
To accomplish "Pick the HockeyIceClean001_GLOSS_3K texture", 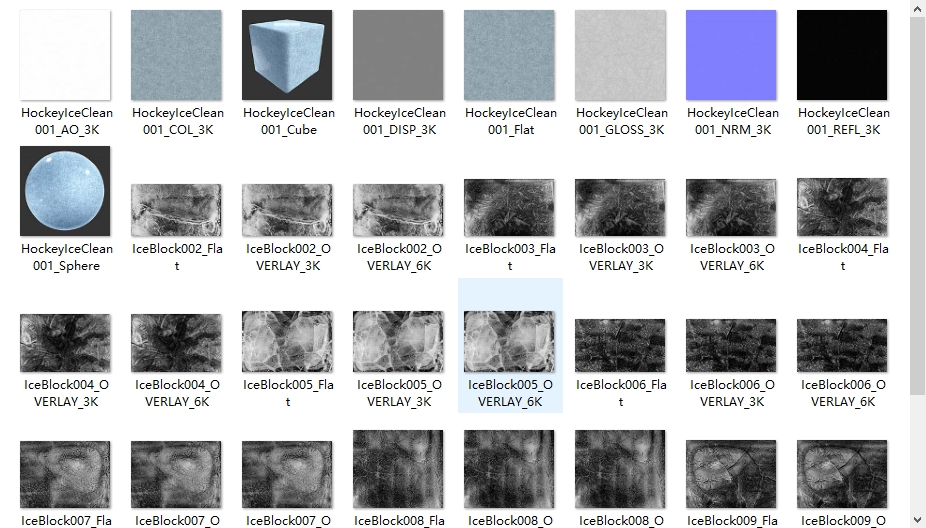I will [621, 55].
